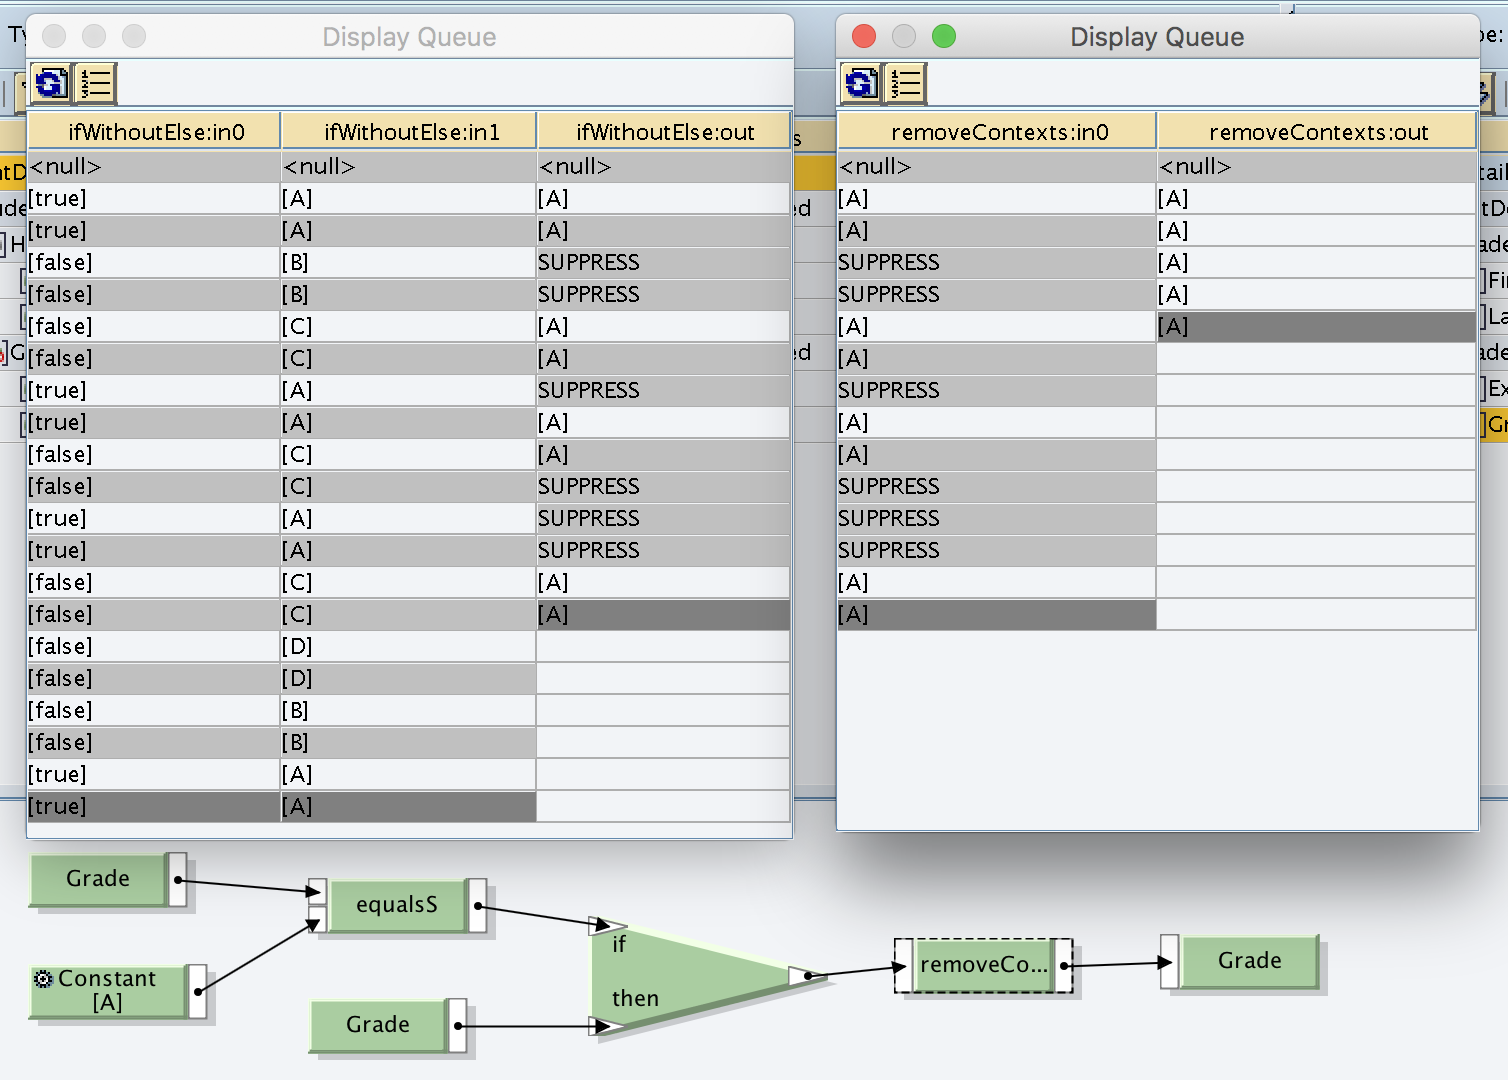Click output port of removeCo... node
The image size is (1508, 1080).
(1064, 966)
